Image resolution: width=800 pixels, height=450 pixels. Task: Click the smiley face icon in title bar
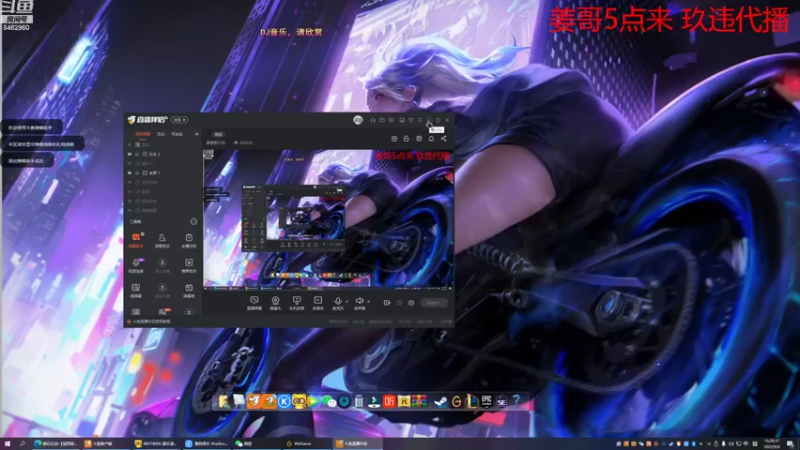pyautogui.click(x=391, y=120)
